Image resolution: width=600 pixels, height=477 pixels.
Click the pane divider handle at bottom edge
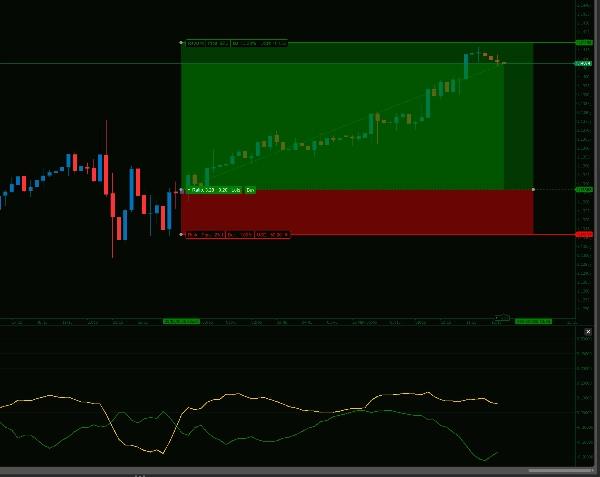pos(140,474)
